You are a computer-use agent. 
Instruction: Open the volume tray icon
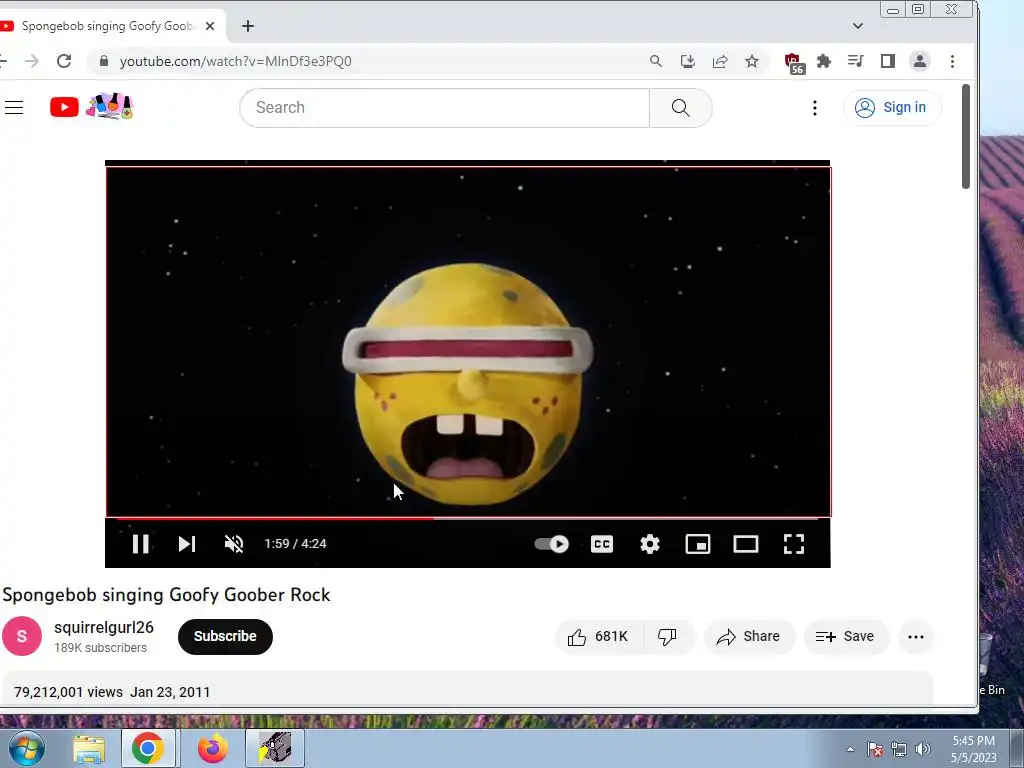[x=923, y=749]
